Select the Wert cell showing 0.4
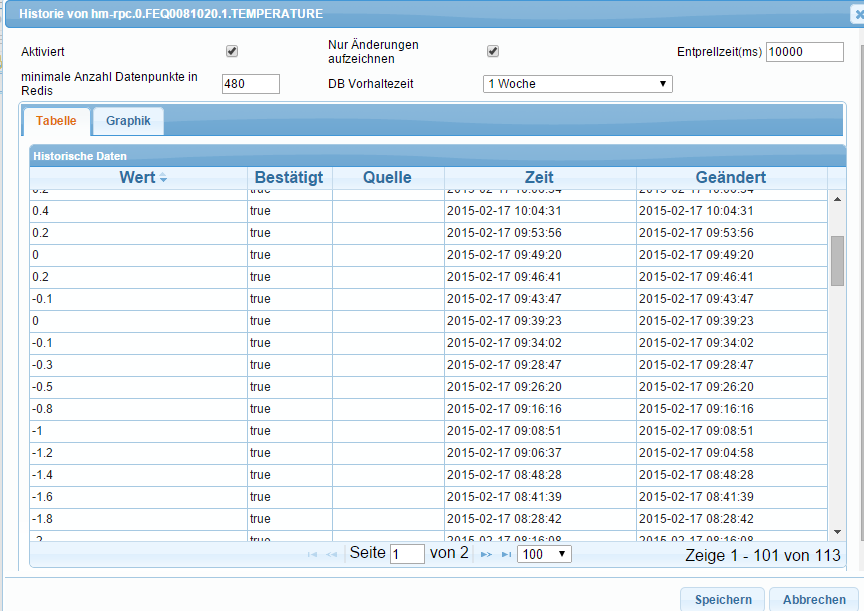This screenshot has width=864, height=611. coord(138,211)
